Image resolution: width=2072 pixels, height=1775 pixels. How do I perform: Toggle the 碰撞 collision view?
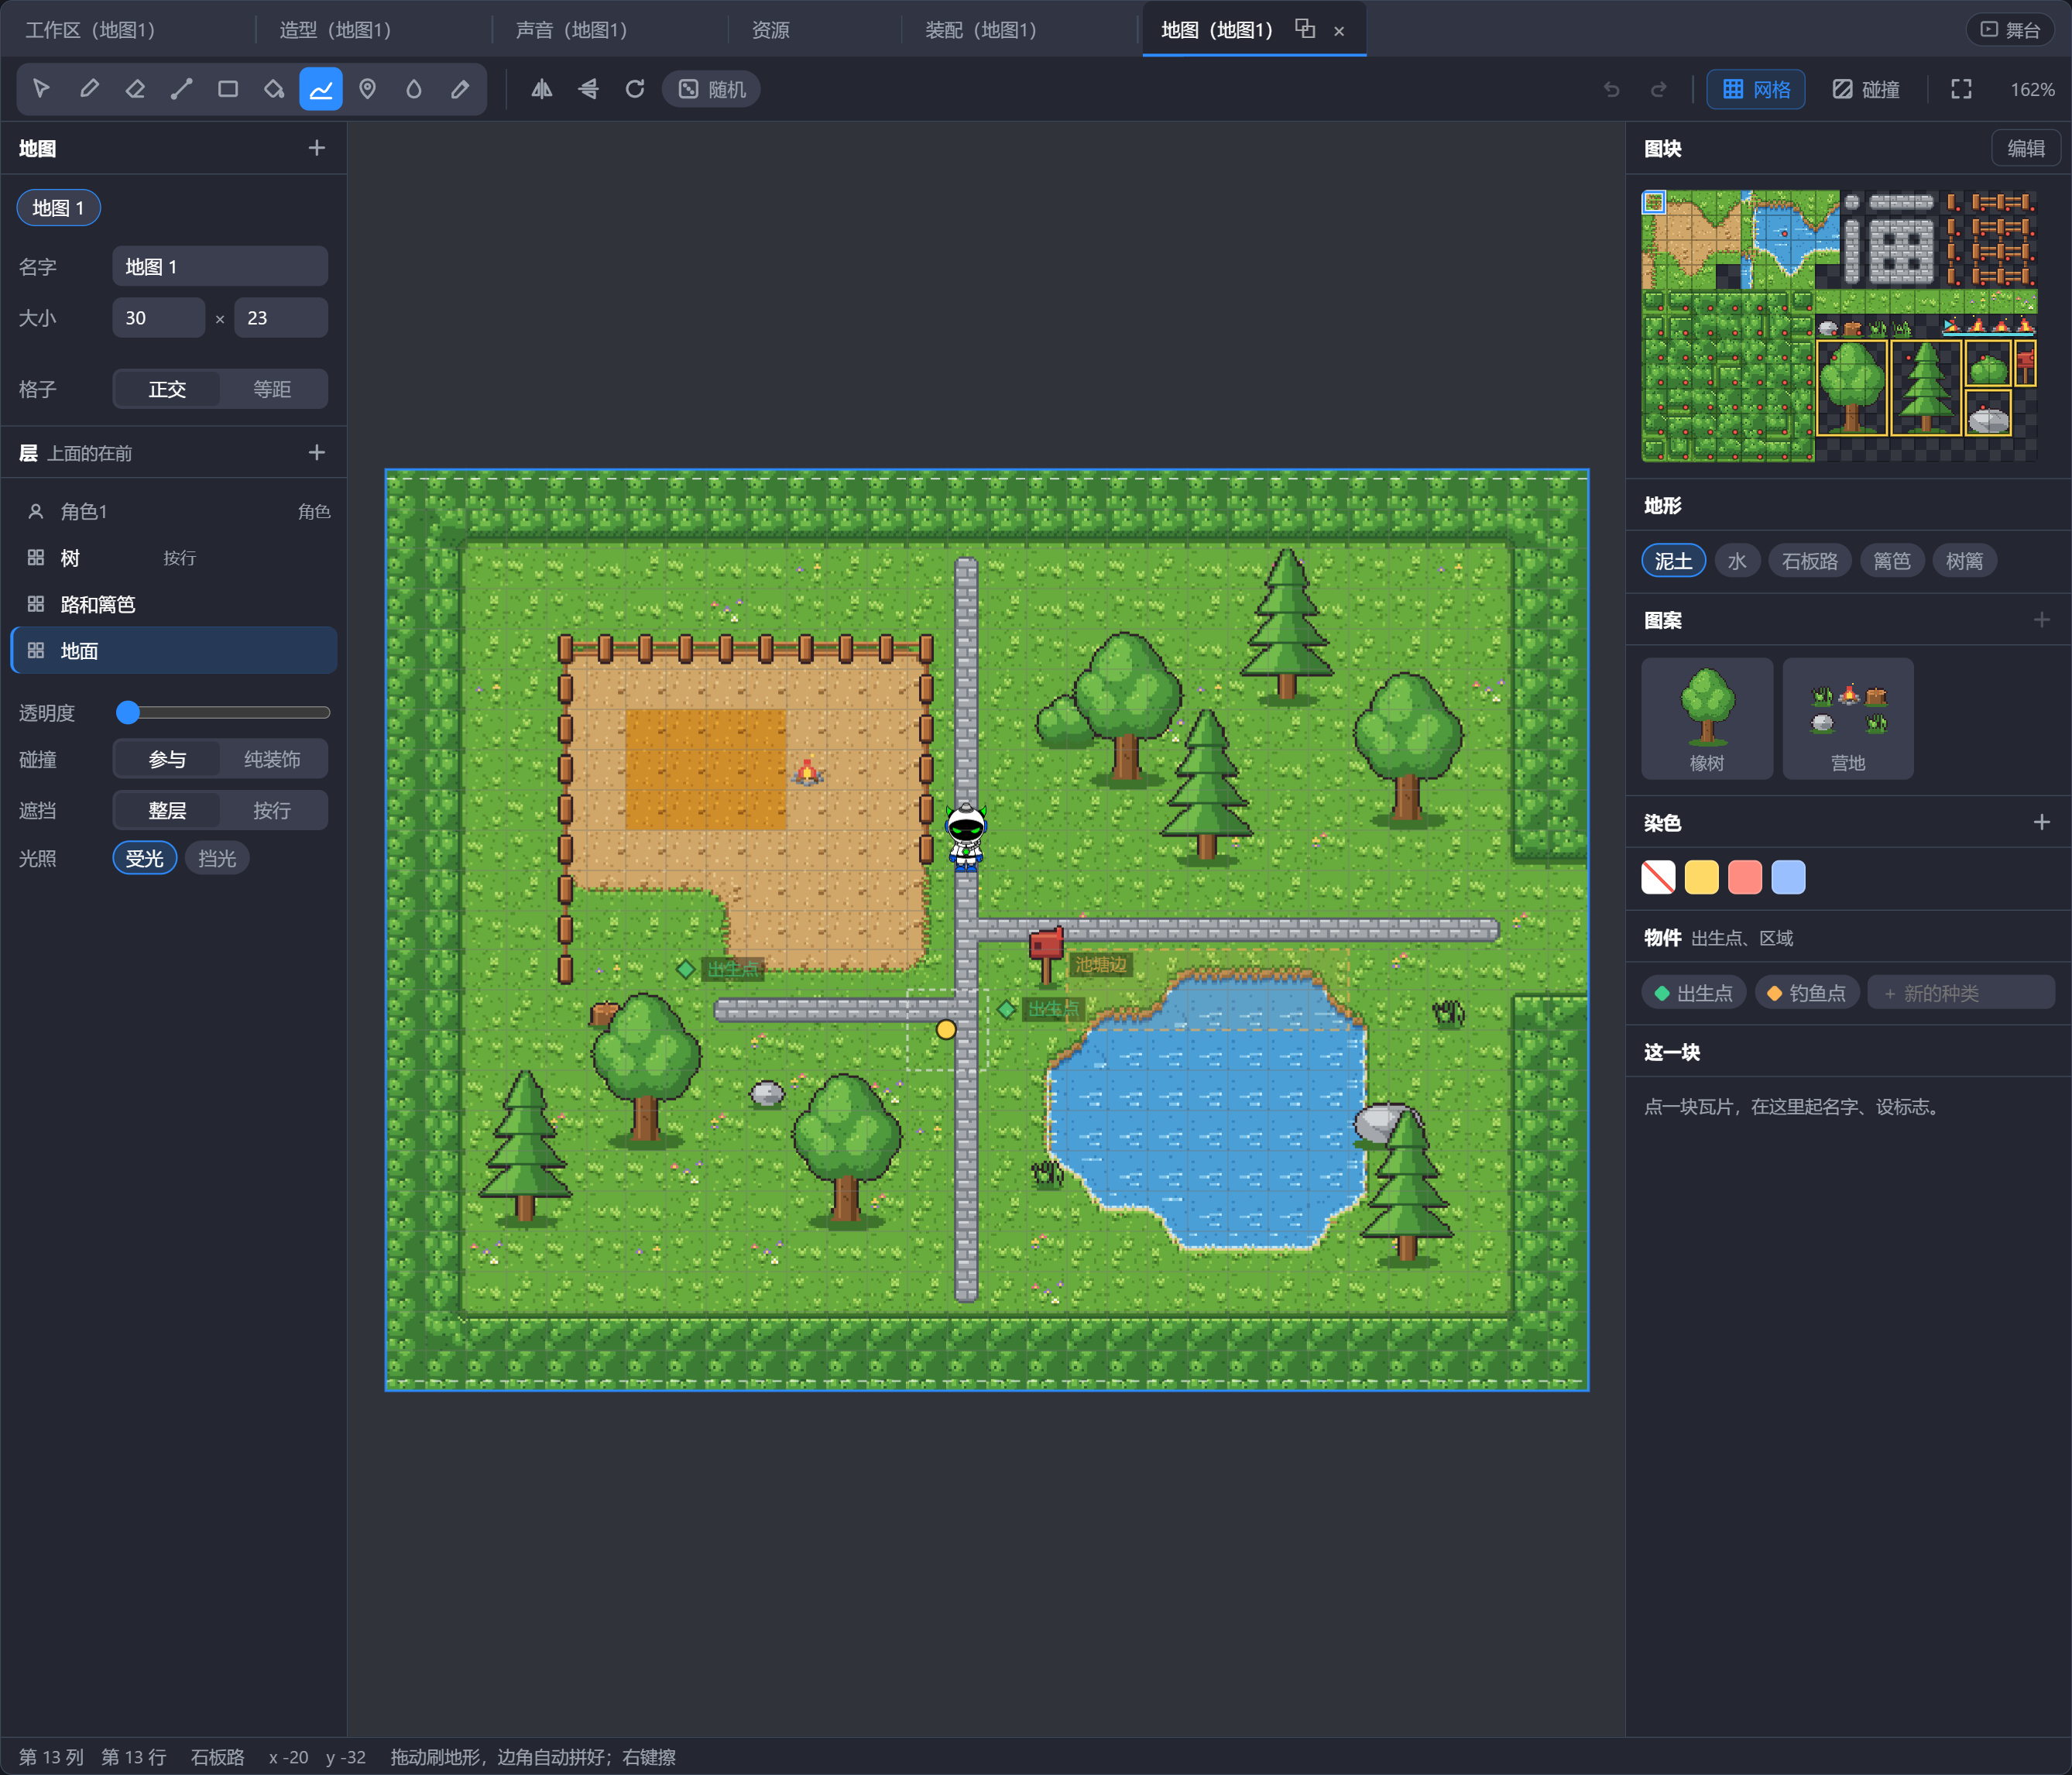(x=1865, y=89)
